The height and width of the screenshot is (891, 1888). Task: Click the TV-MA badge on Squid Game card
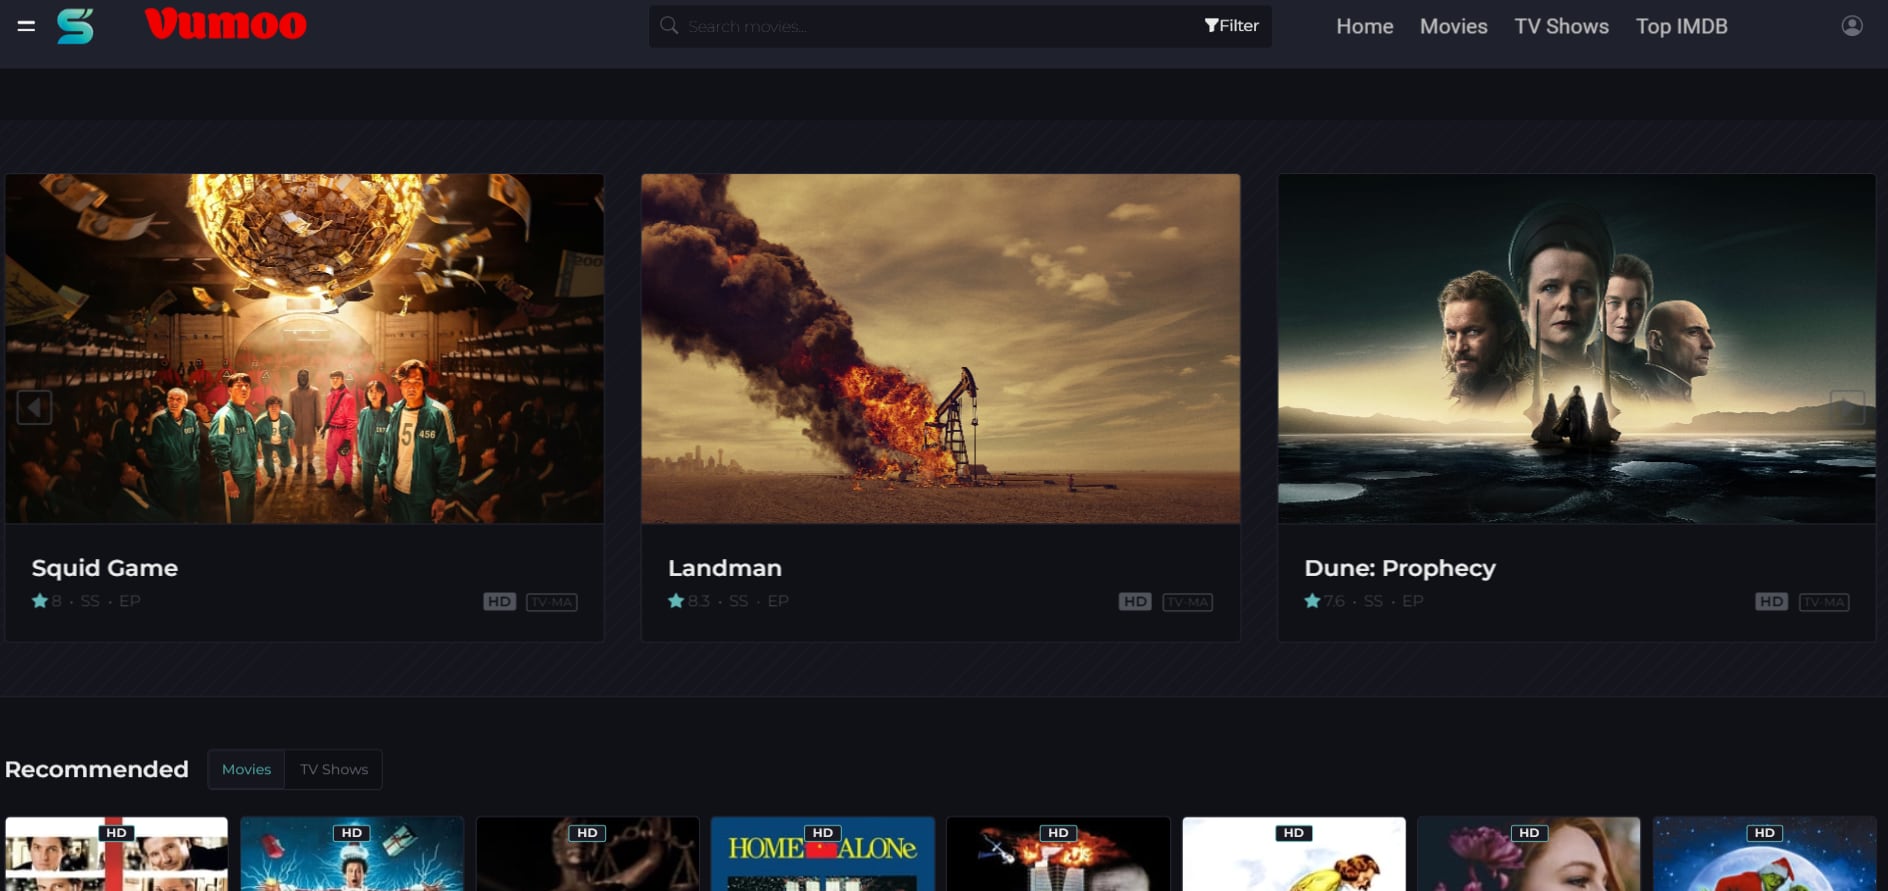(x=552, y=602)
